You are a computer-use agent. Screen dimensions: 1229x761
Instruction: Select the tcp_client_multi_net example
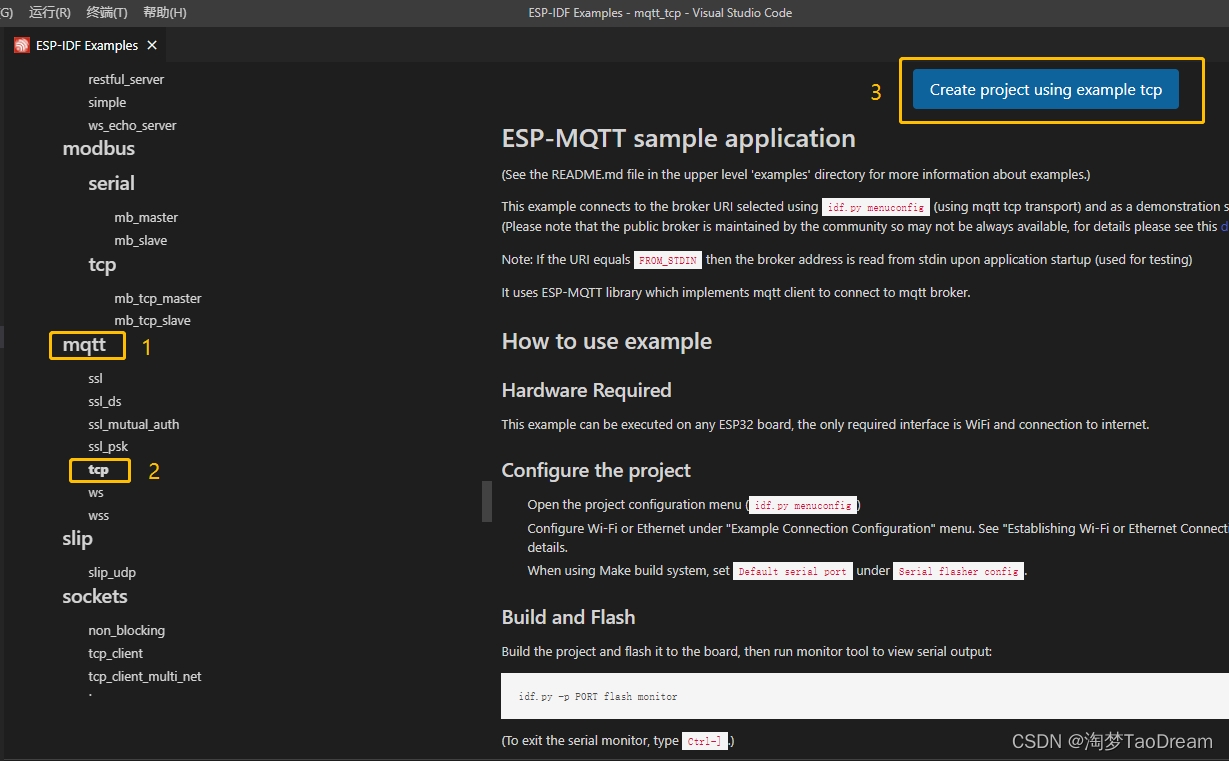tap(145, 676)
